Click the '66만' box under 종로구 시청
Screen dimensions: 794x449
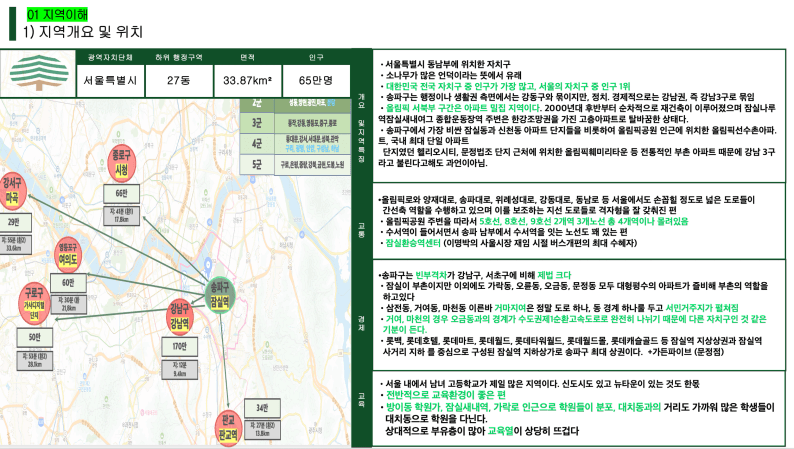(122, 194)
